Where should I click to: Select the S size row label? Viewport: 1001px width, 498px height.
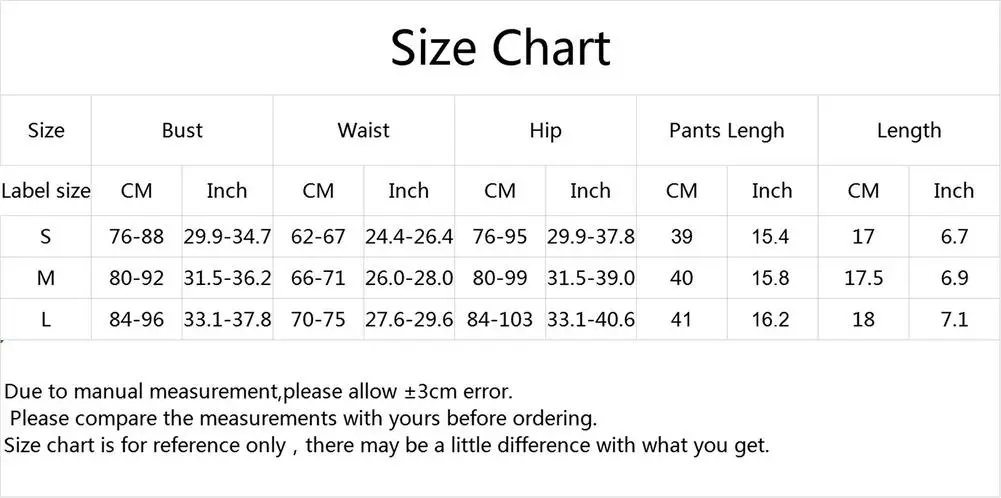tap(46, 237)
